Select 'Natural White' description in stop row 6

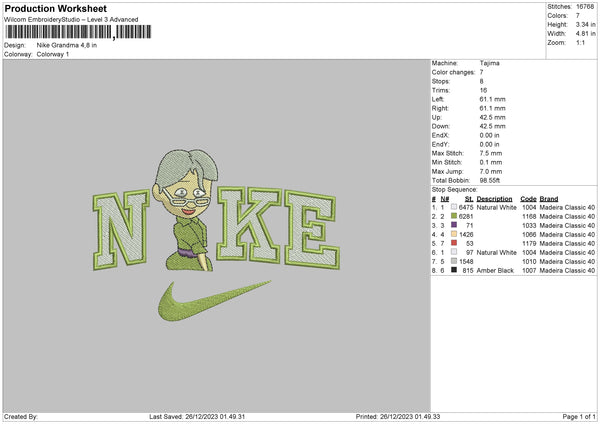pyautogui.click(x=497, y=253)
